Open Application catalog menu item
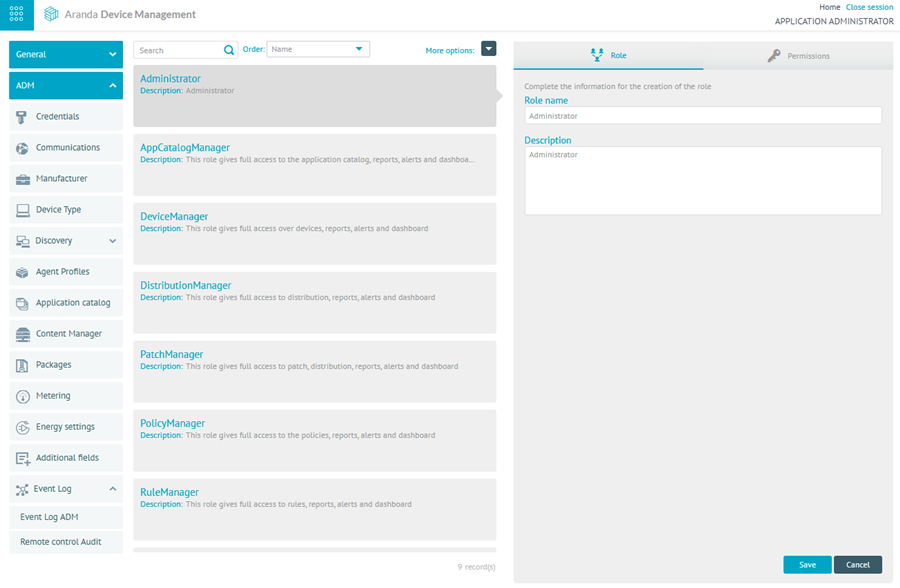Screen dimensions: 900x588 pos(66,303)
